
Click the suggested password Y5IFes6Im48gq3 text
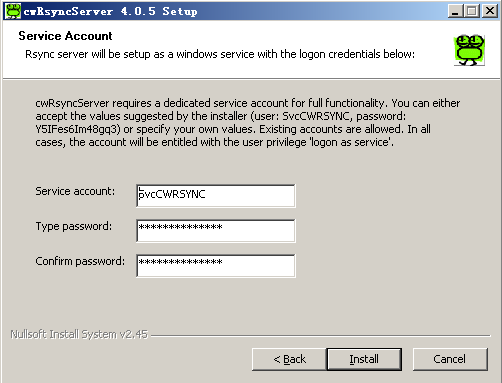pyautogui.click(x=78, y=129)
